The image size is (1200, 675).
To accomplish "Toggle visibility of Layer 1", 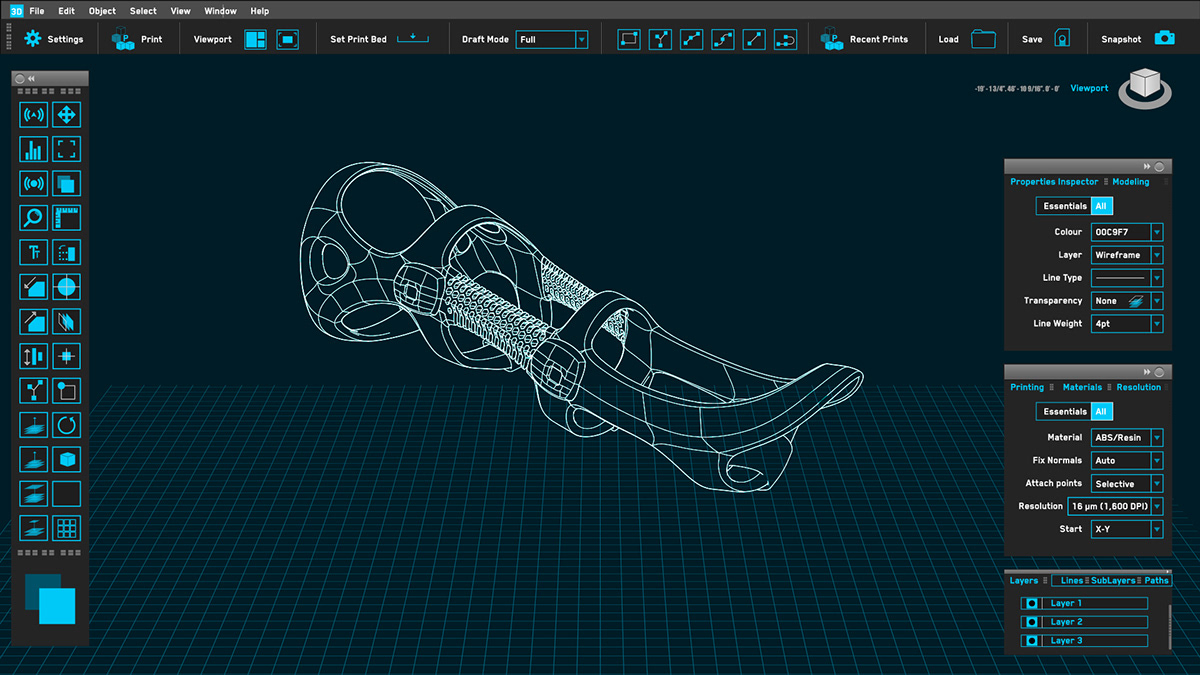I will pyautogui.click(x=1032, y=604).
